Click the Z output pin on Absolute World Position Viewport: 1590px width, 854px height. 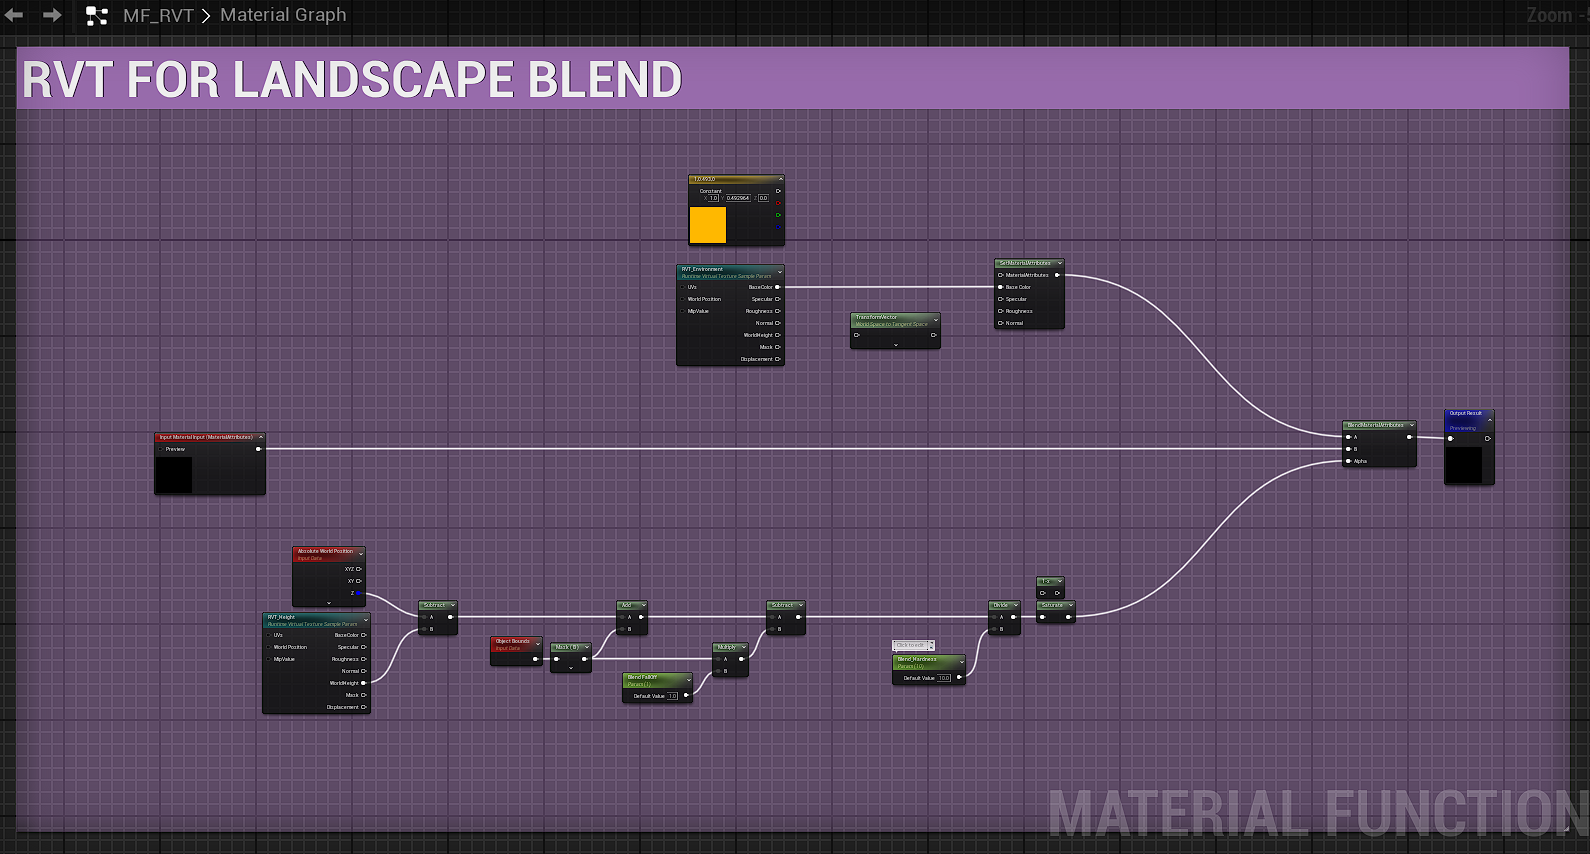[359, 593]
